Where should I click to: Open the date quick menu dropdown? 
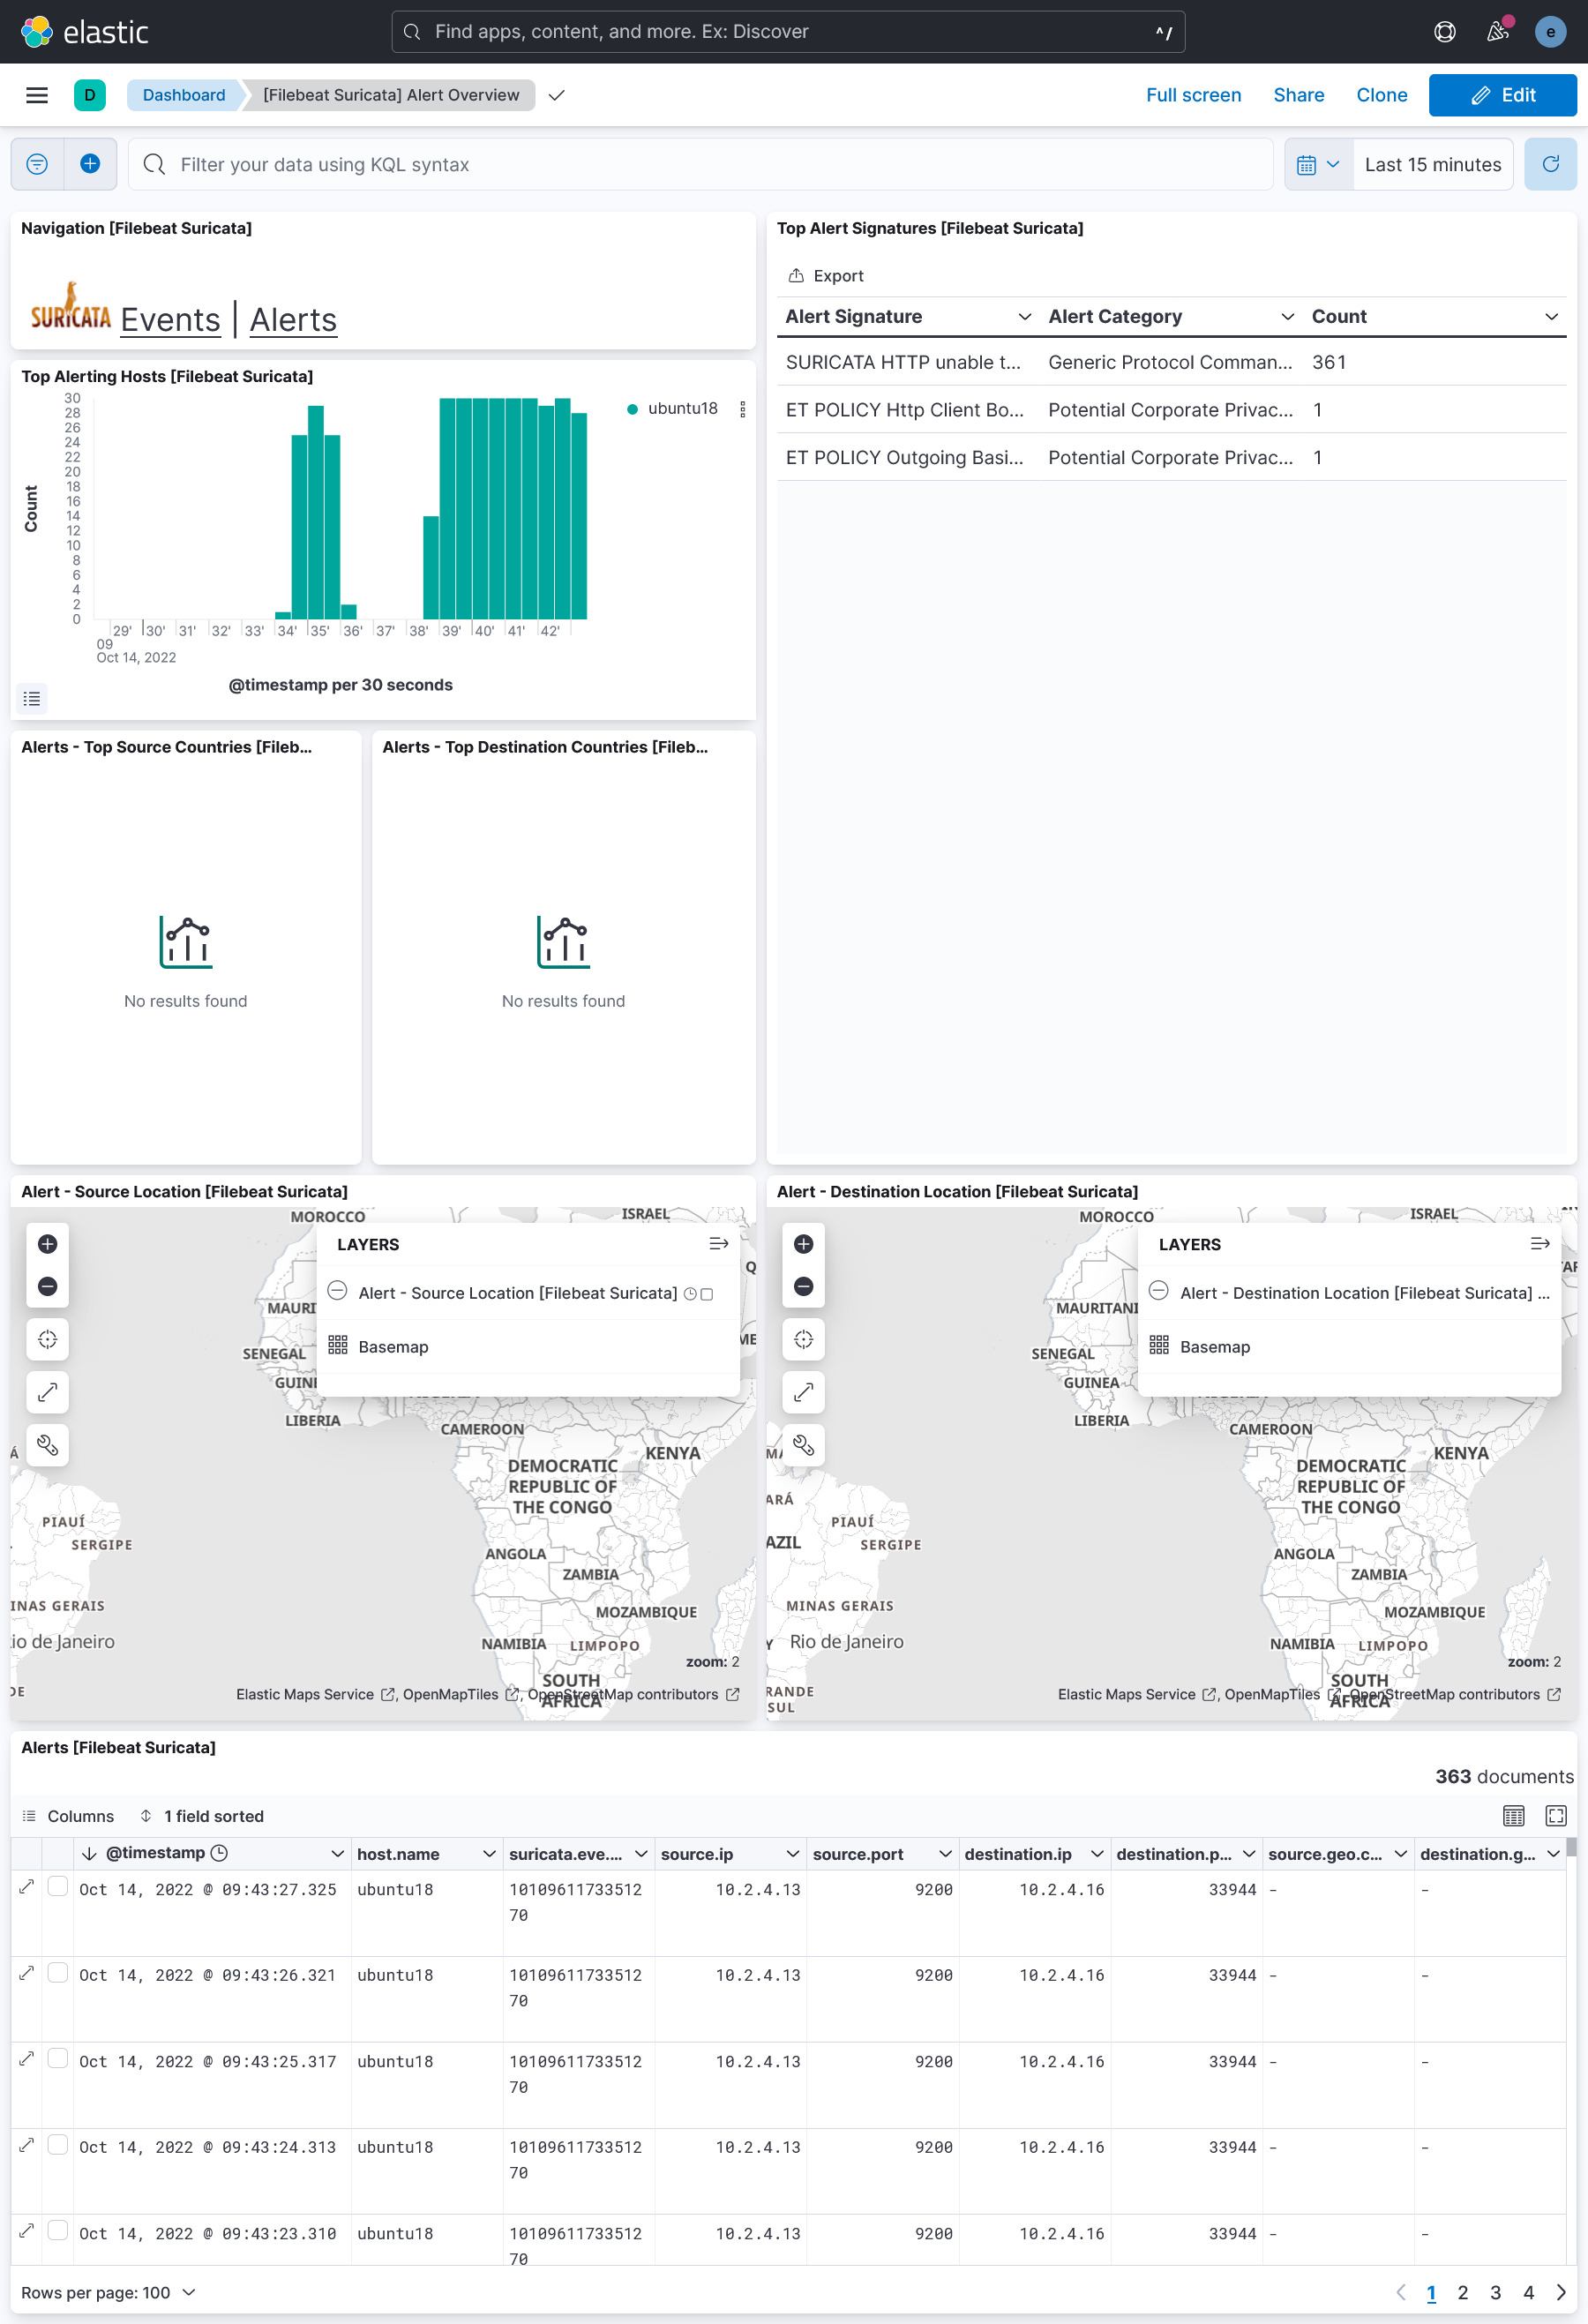click(x=1318, y=164)
